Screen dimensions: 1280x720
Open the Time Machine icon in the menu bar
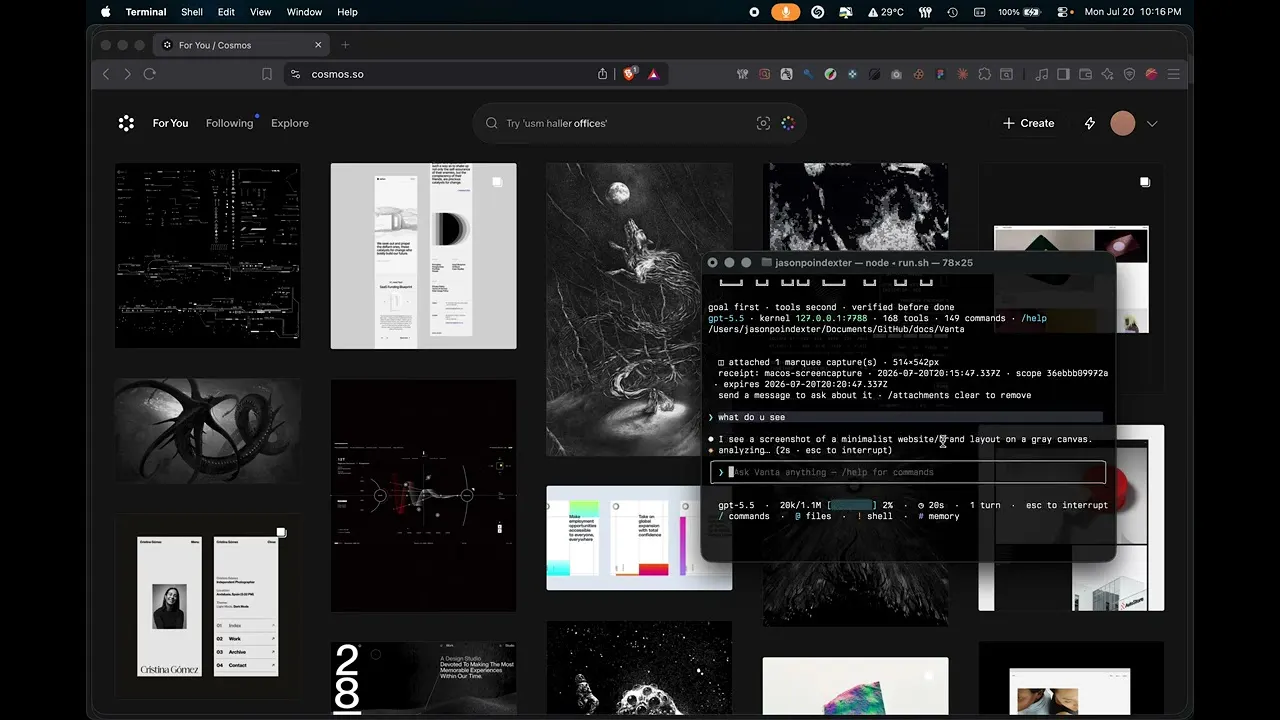pos(952,12)
